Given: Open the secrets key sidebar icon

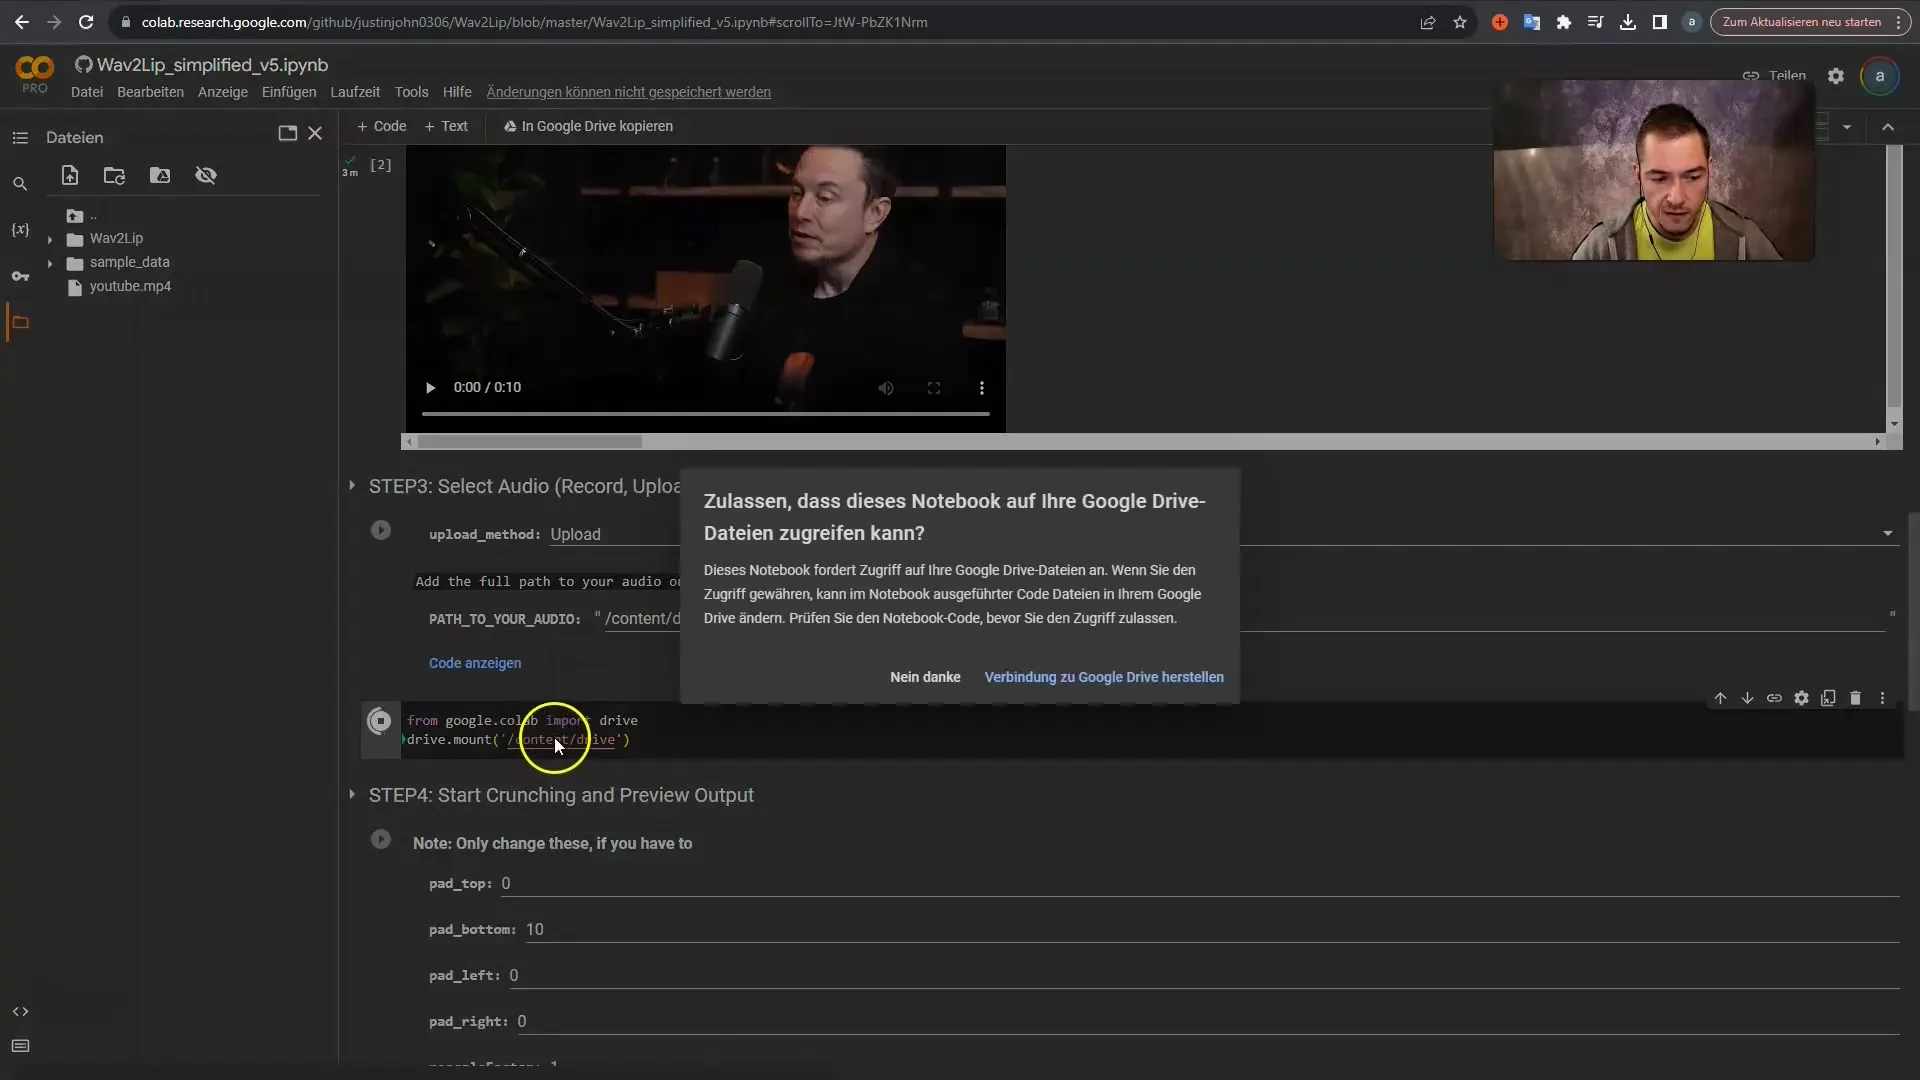Looking at the screenshot, I should 20,276.
